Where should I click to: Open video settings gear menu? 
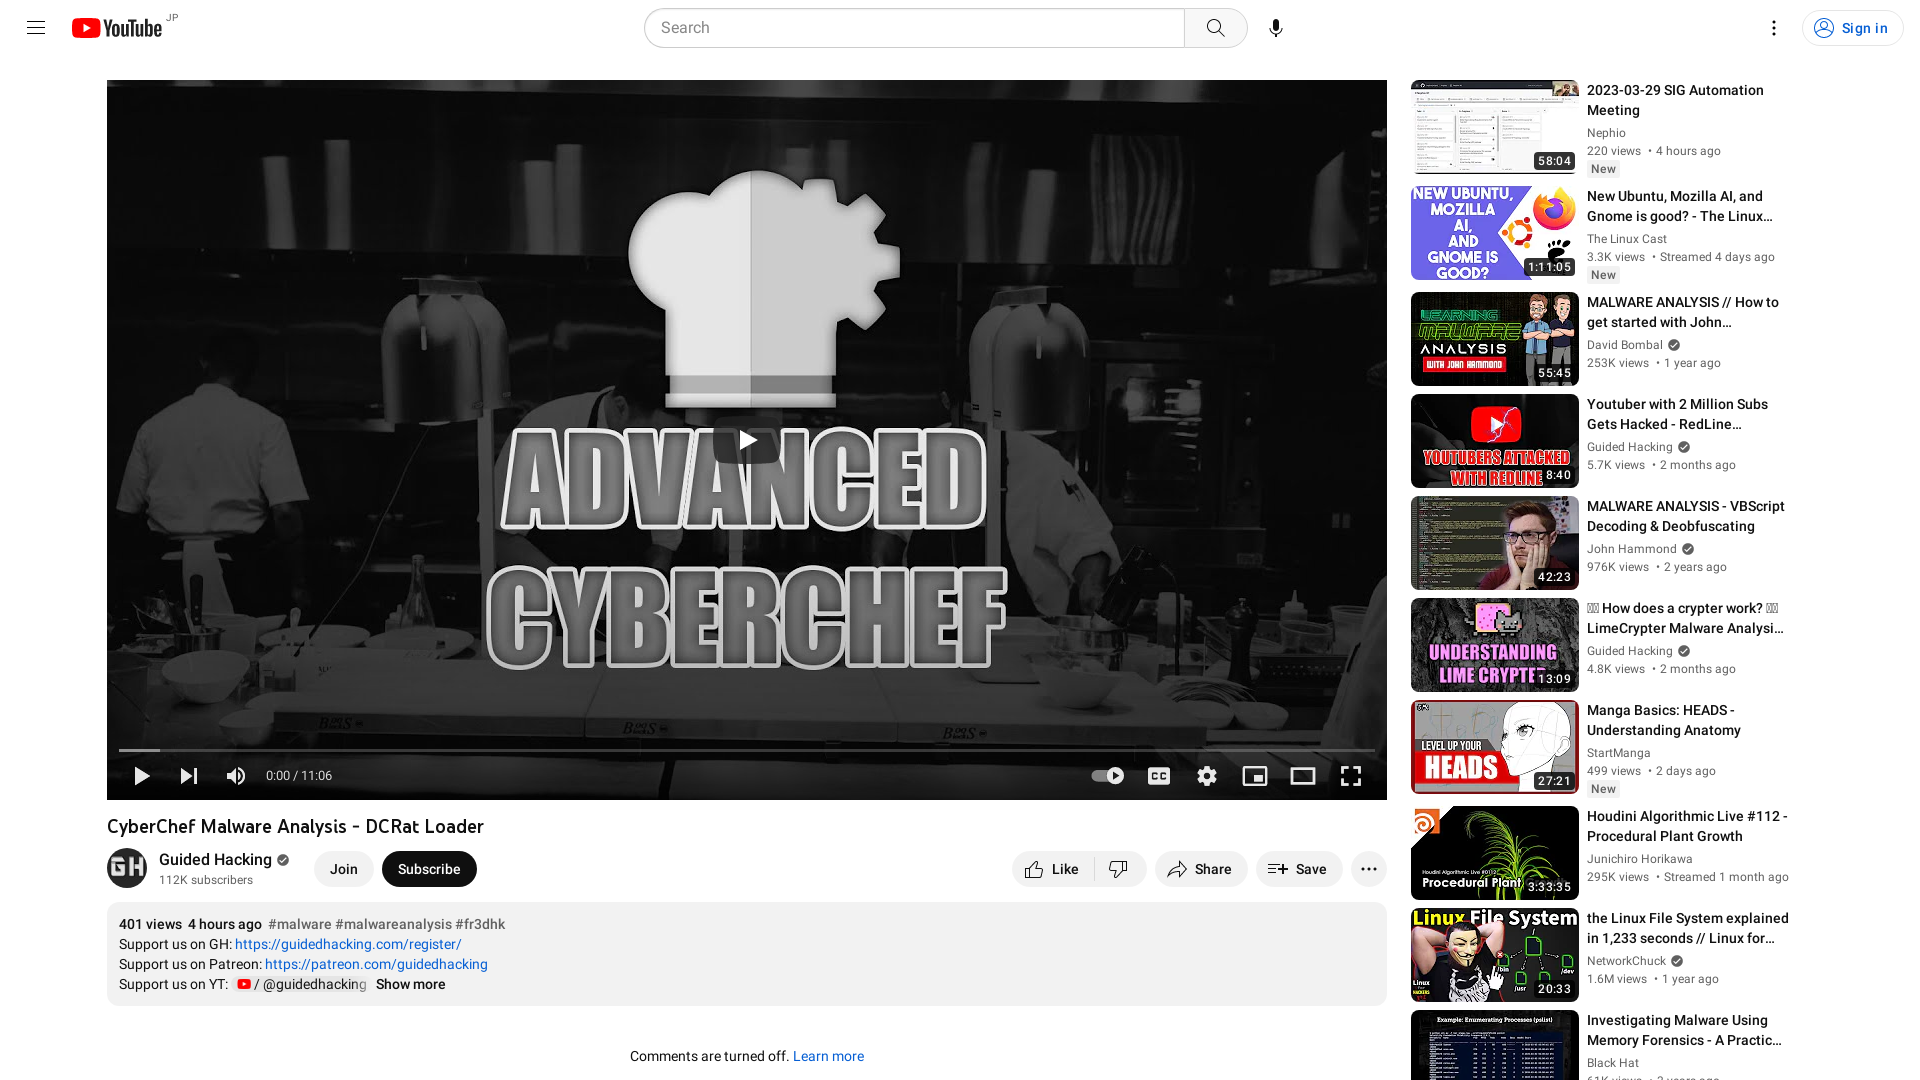pos(1207,775)
